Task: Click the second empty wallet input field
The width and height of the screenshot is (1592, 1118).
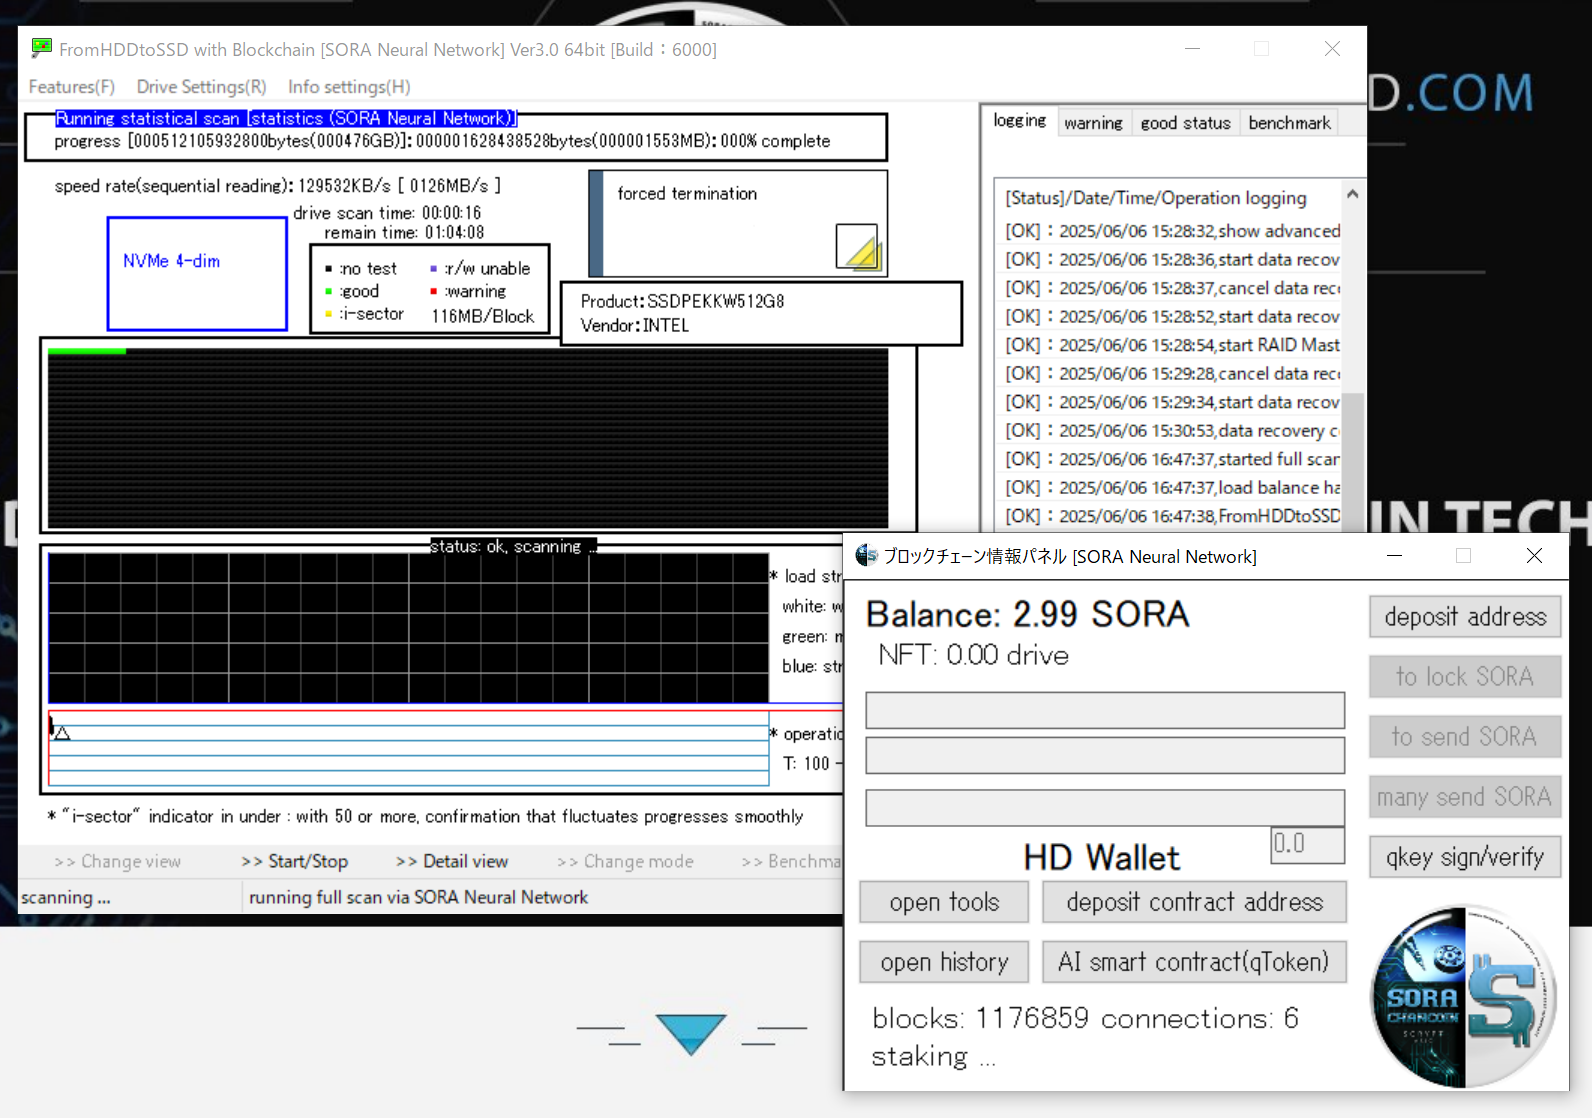Action: 1105,755
